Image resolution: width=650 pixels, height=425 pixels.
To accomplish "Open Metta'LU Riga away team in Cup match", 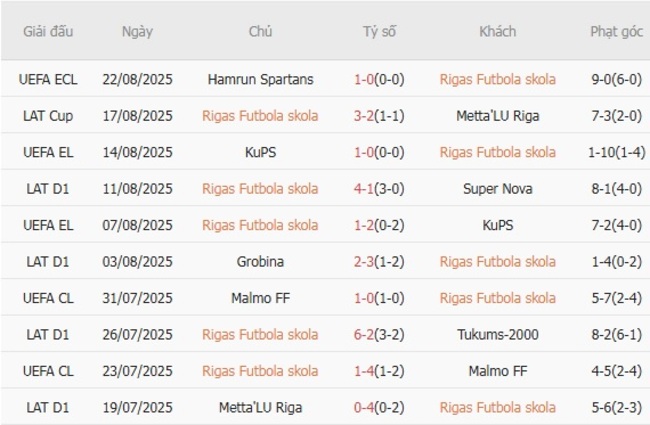I will point(497,115).
